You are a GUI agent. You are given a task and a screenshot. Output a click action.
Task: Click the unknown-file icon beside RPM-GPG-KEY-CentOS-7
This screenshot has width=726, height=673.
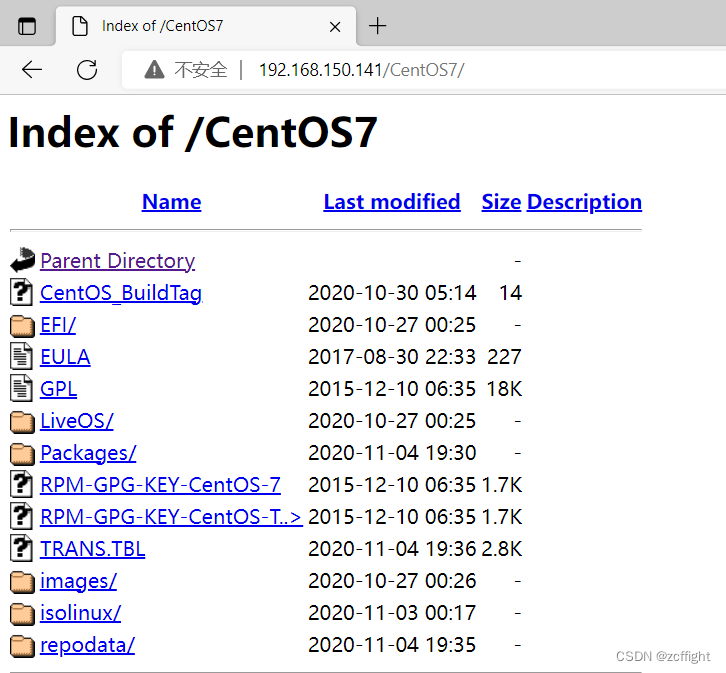click(21, 484)
